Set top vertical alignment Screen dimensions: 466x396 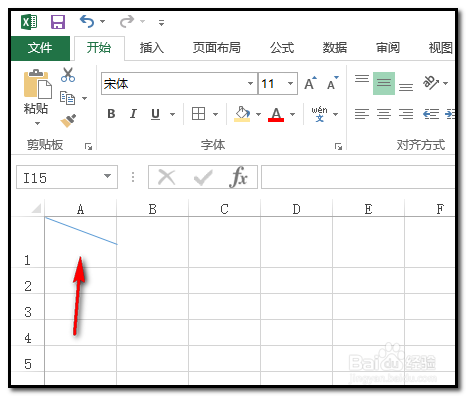tap(362, 79)
